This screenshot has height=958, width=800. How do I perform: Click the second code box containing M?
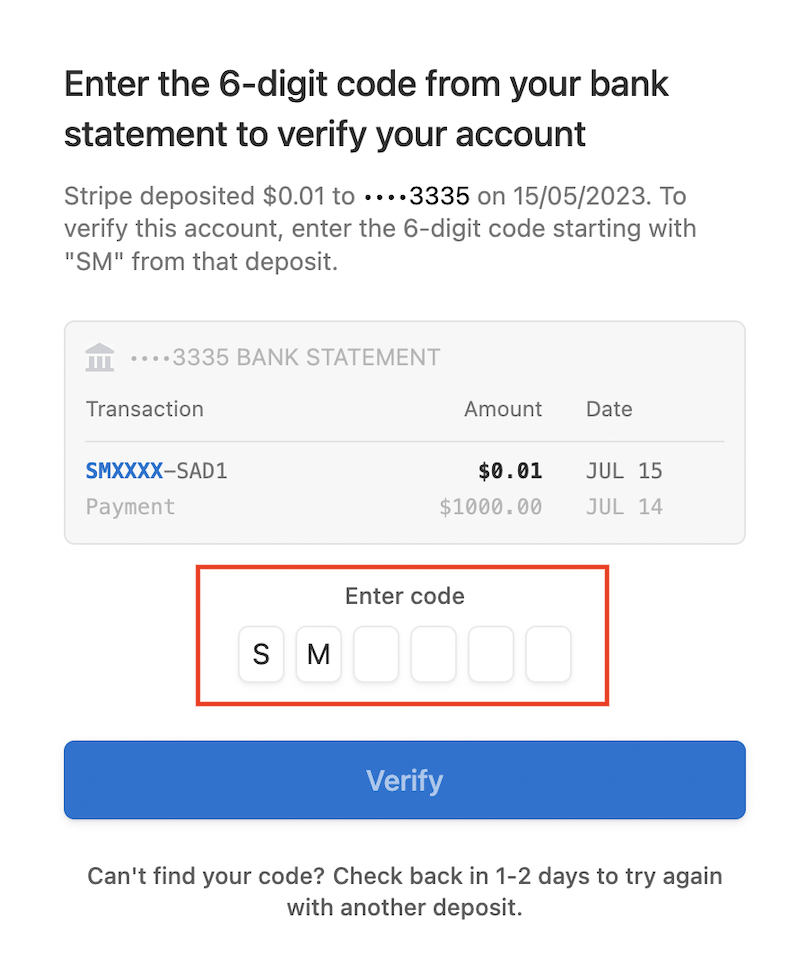click(x=319, y=655)
